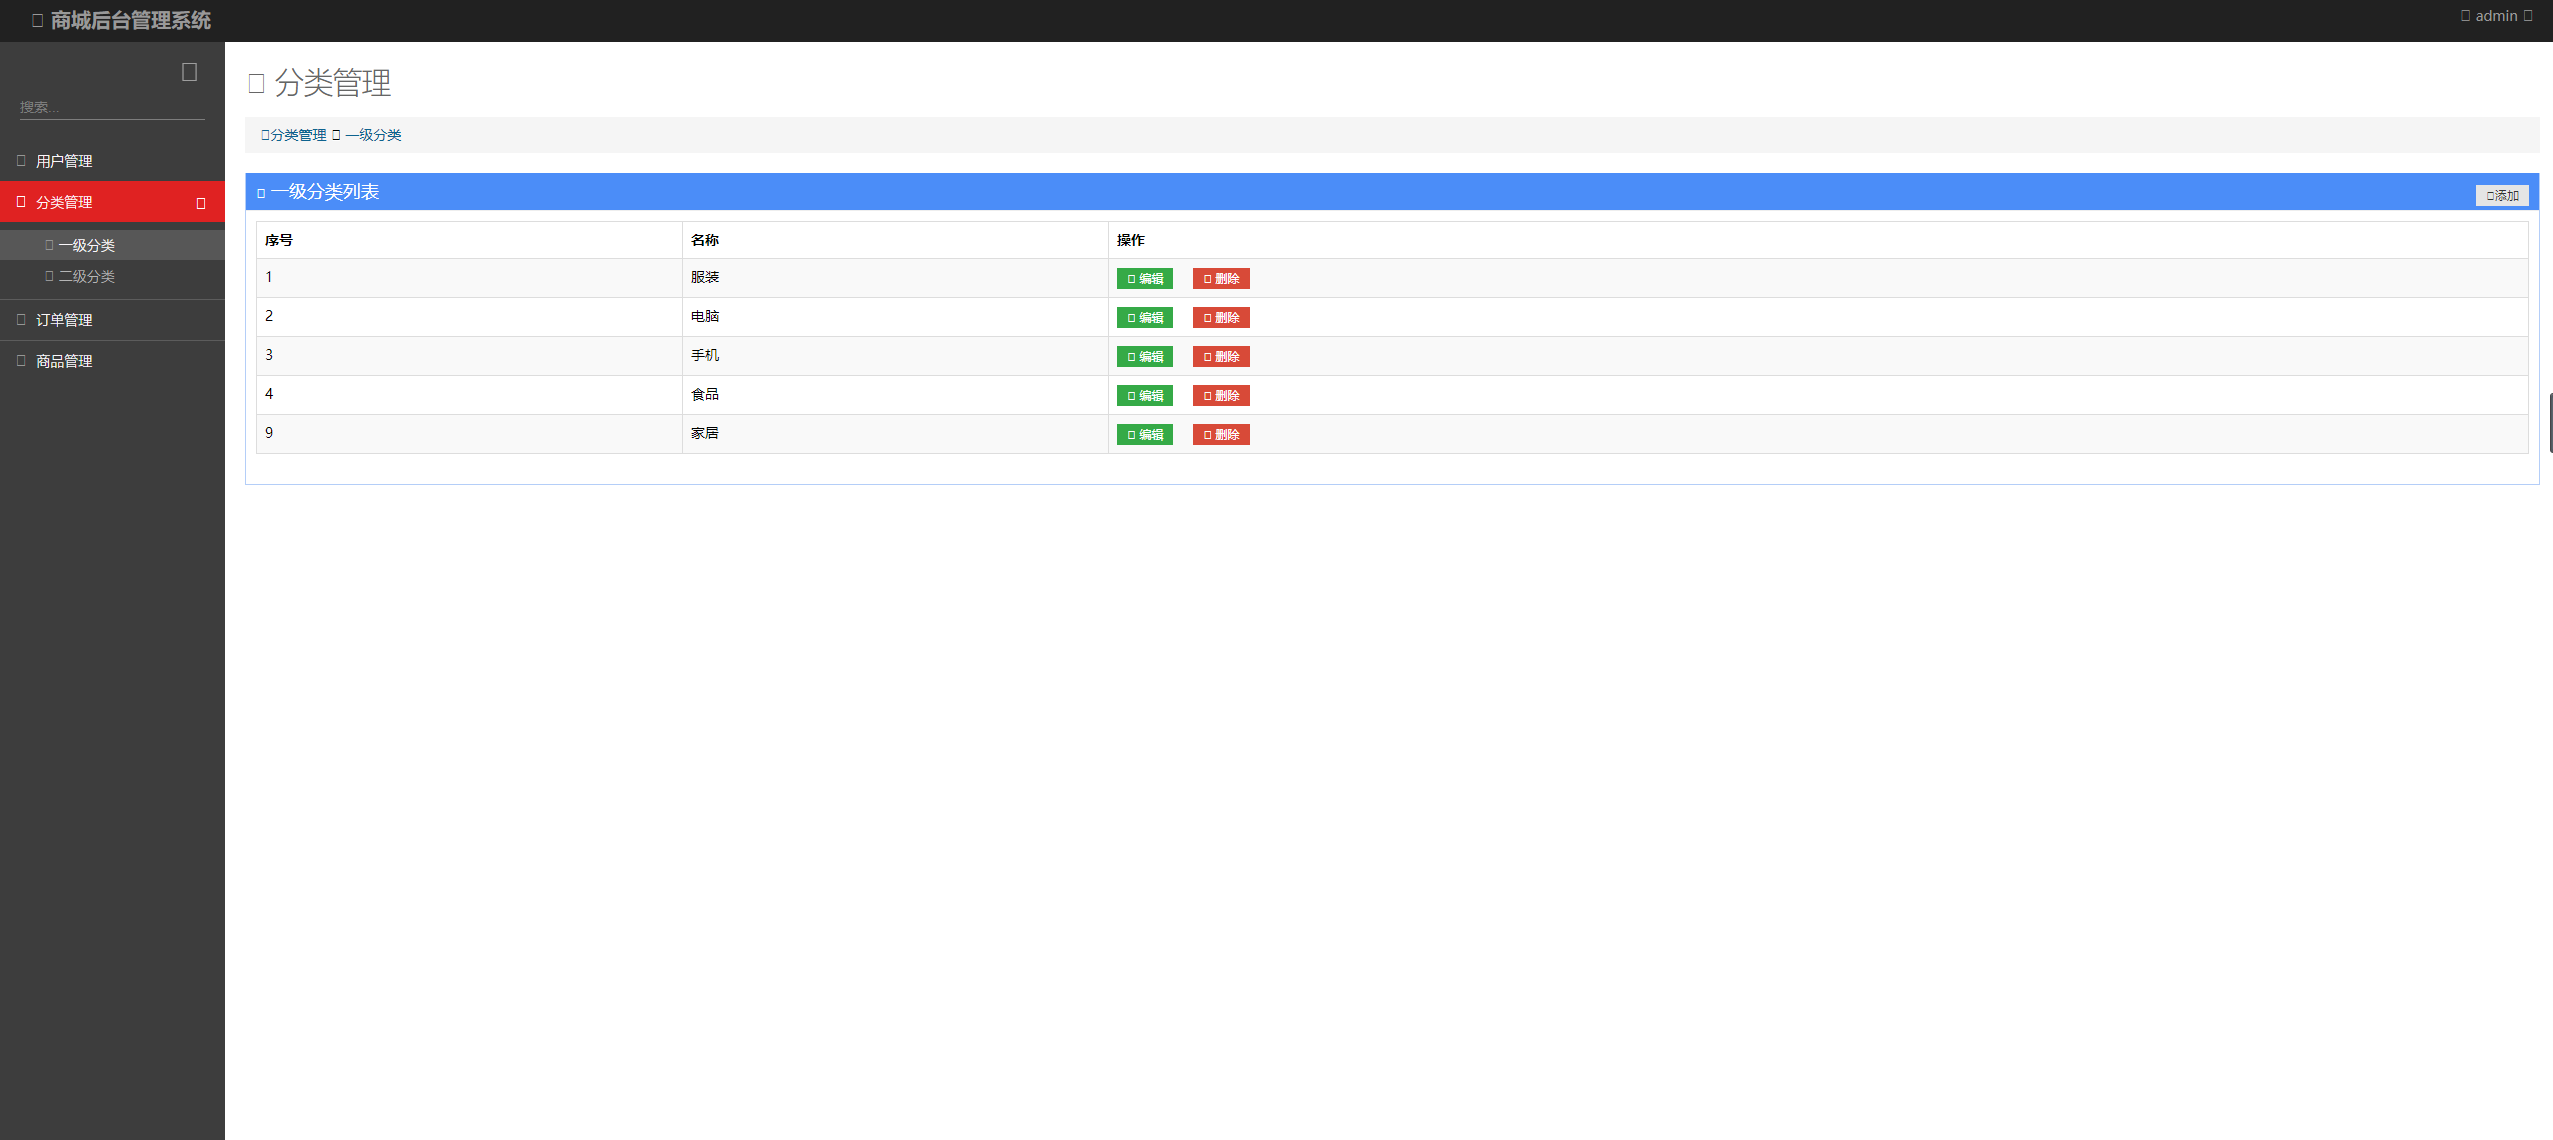This screenshot has width=2553, height=1140.
Task: Open the admin user dropdown
Action: pos(2497,16)
